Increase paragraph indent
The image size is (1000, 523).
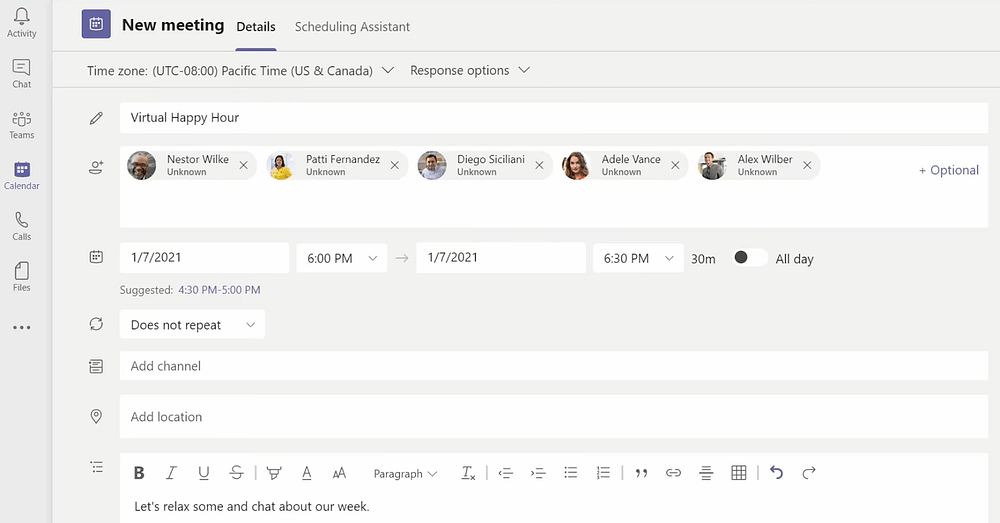pos(538,473)
